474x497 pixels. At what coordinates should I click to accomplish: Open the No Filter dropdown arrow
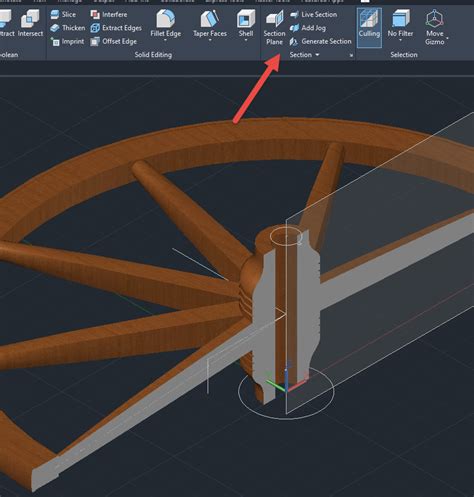coord(400,40)
